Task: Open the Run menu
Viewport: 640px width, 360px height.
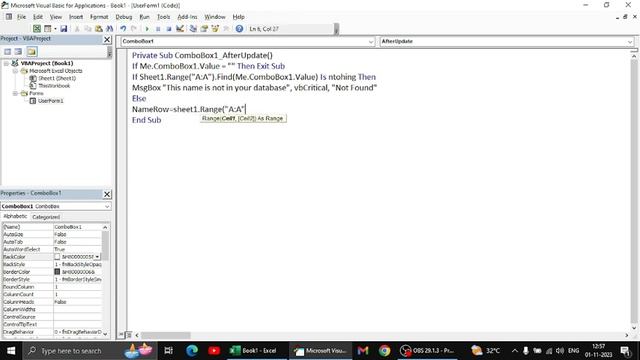Action: 144,17
